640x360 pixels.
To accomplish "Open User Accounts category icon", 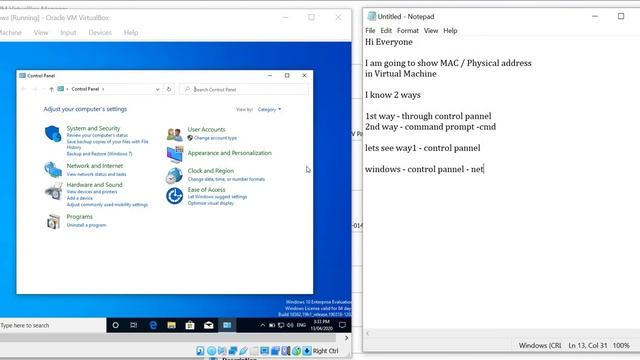I will point(174,134).
